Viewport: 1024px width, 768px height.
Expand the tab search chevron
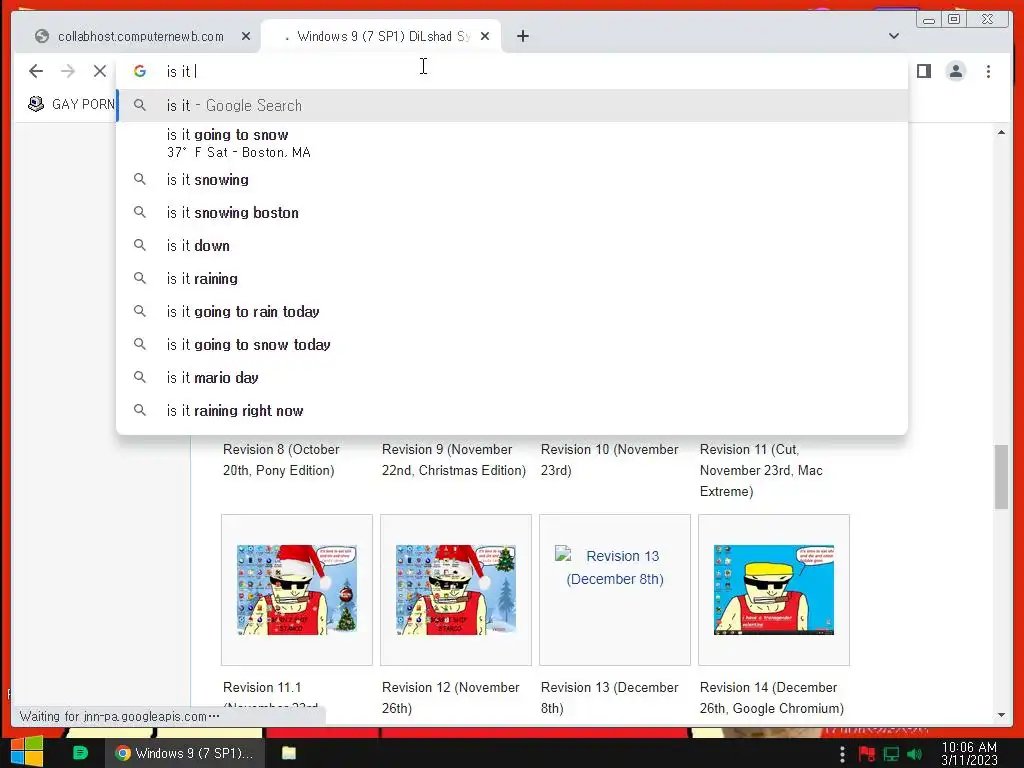[893, 36]
